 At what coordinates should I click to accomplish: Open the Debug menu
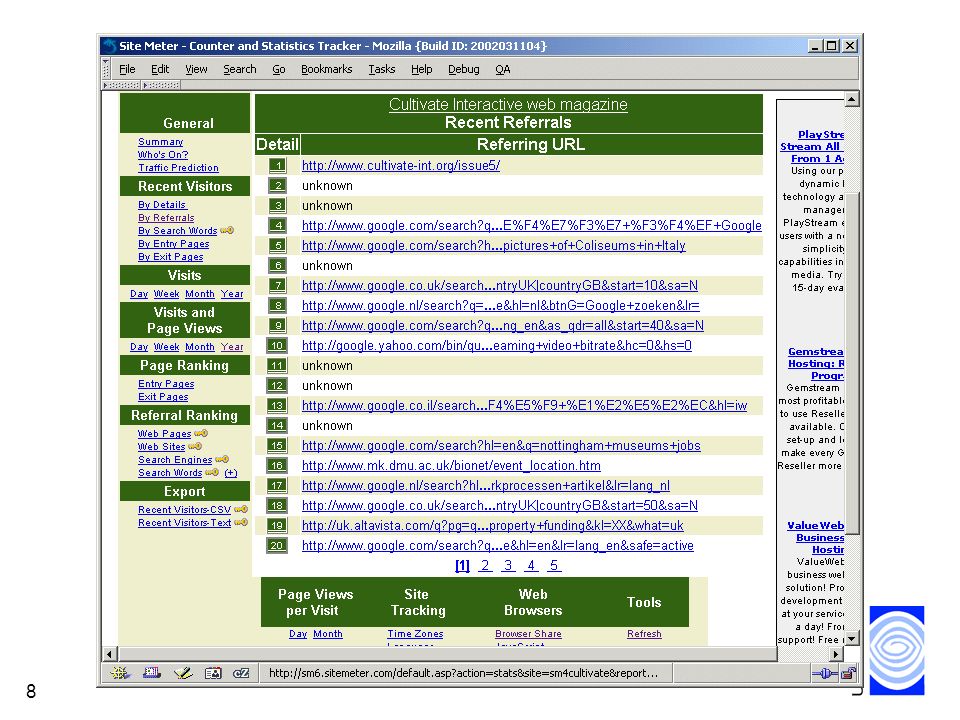point(463,69)
